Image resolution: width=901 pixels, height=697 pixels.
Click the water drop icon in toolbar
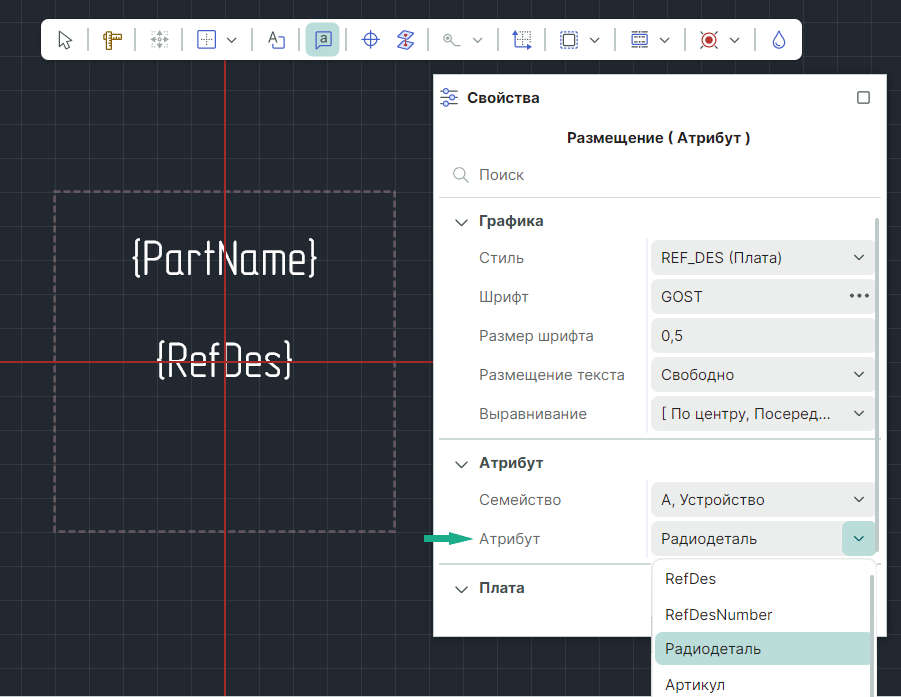coord(779,40)
